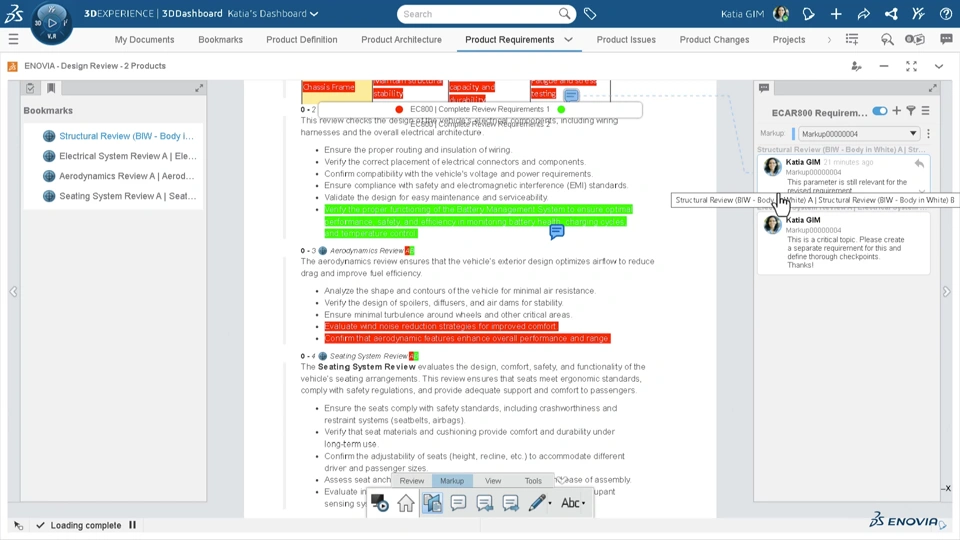The height and width of the screenshot is (540, 960).
Task: Click the share arrow icon in top bar
Action: [863, 13]
